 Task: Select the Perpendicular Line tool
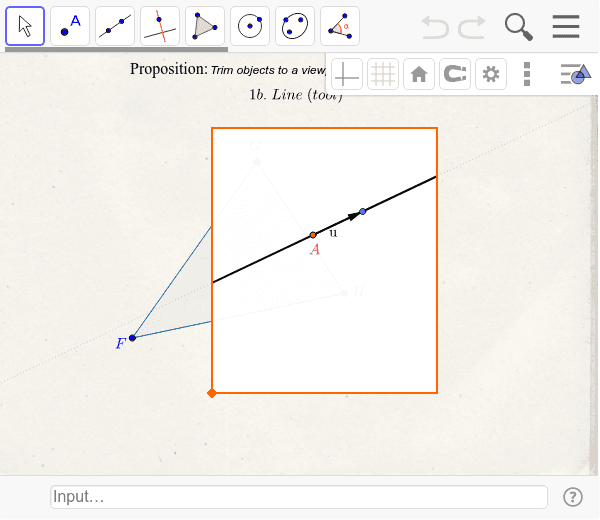160,26
